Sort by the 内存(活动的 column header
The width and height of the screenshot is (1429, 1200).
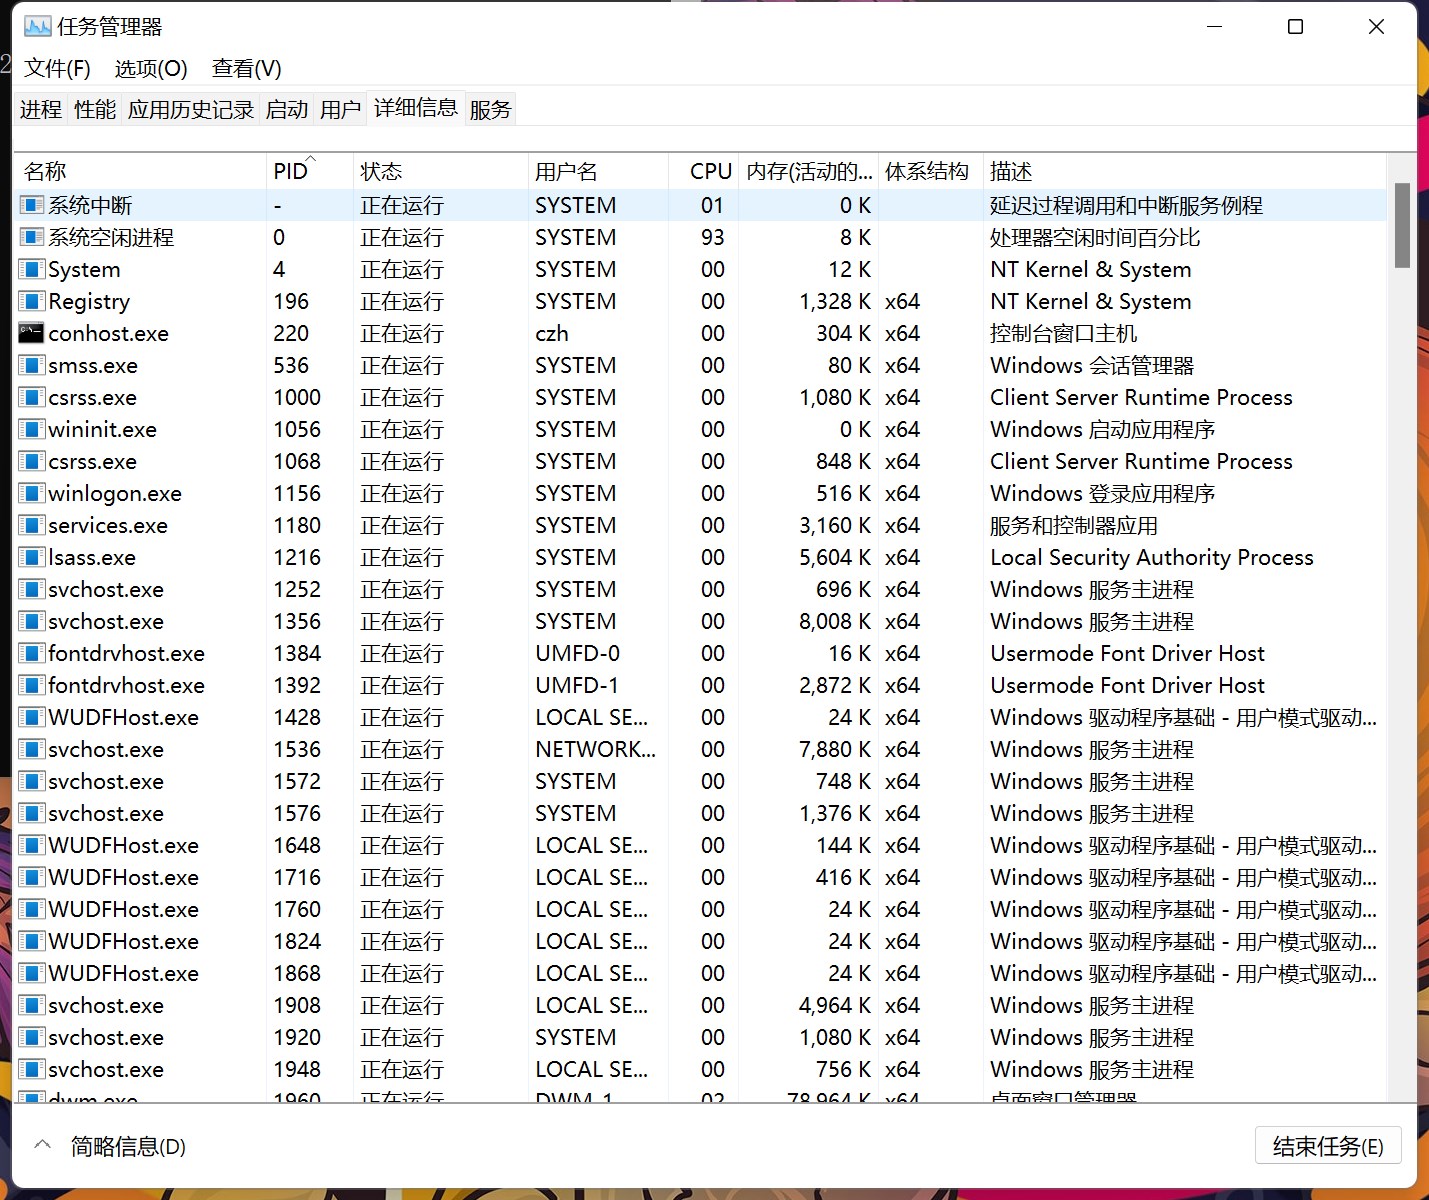(x=809, y=171)
